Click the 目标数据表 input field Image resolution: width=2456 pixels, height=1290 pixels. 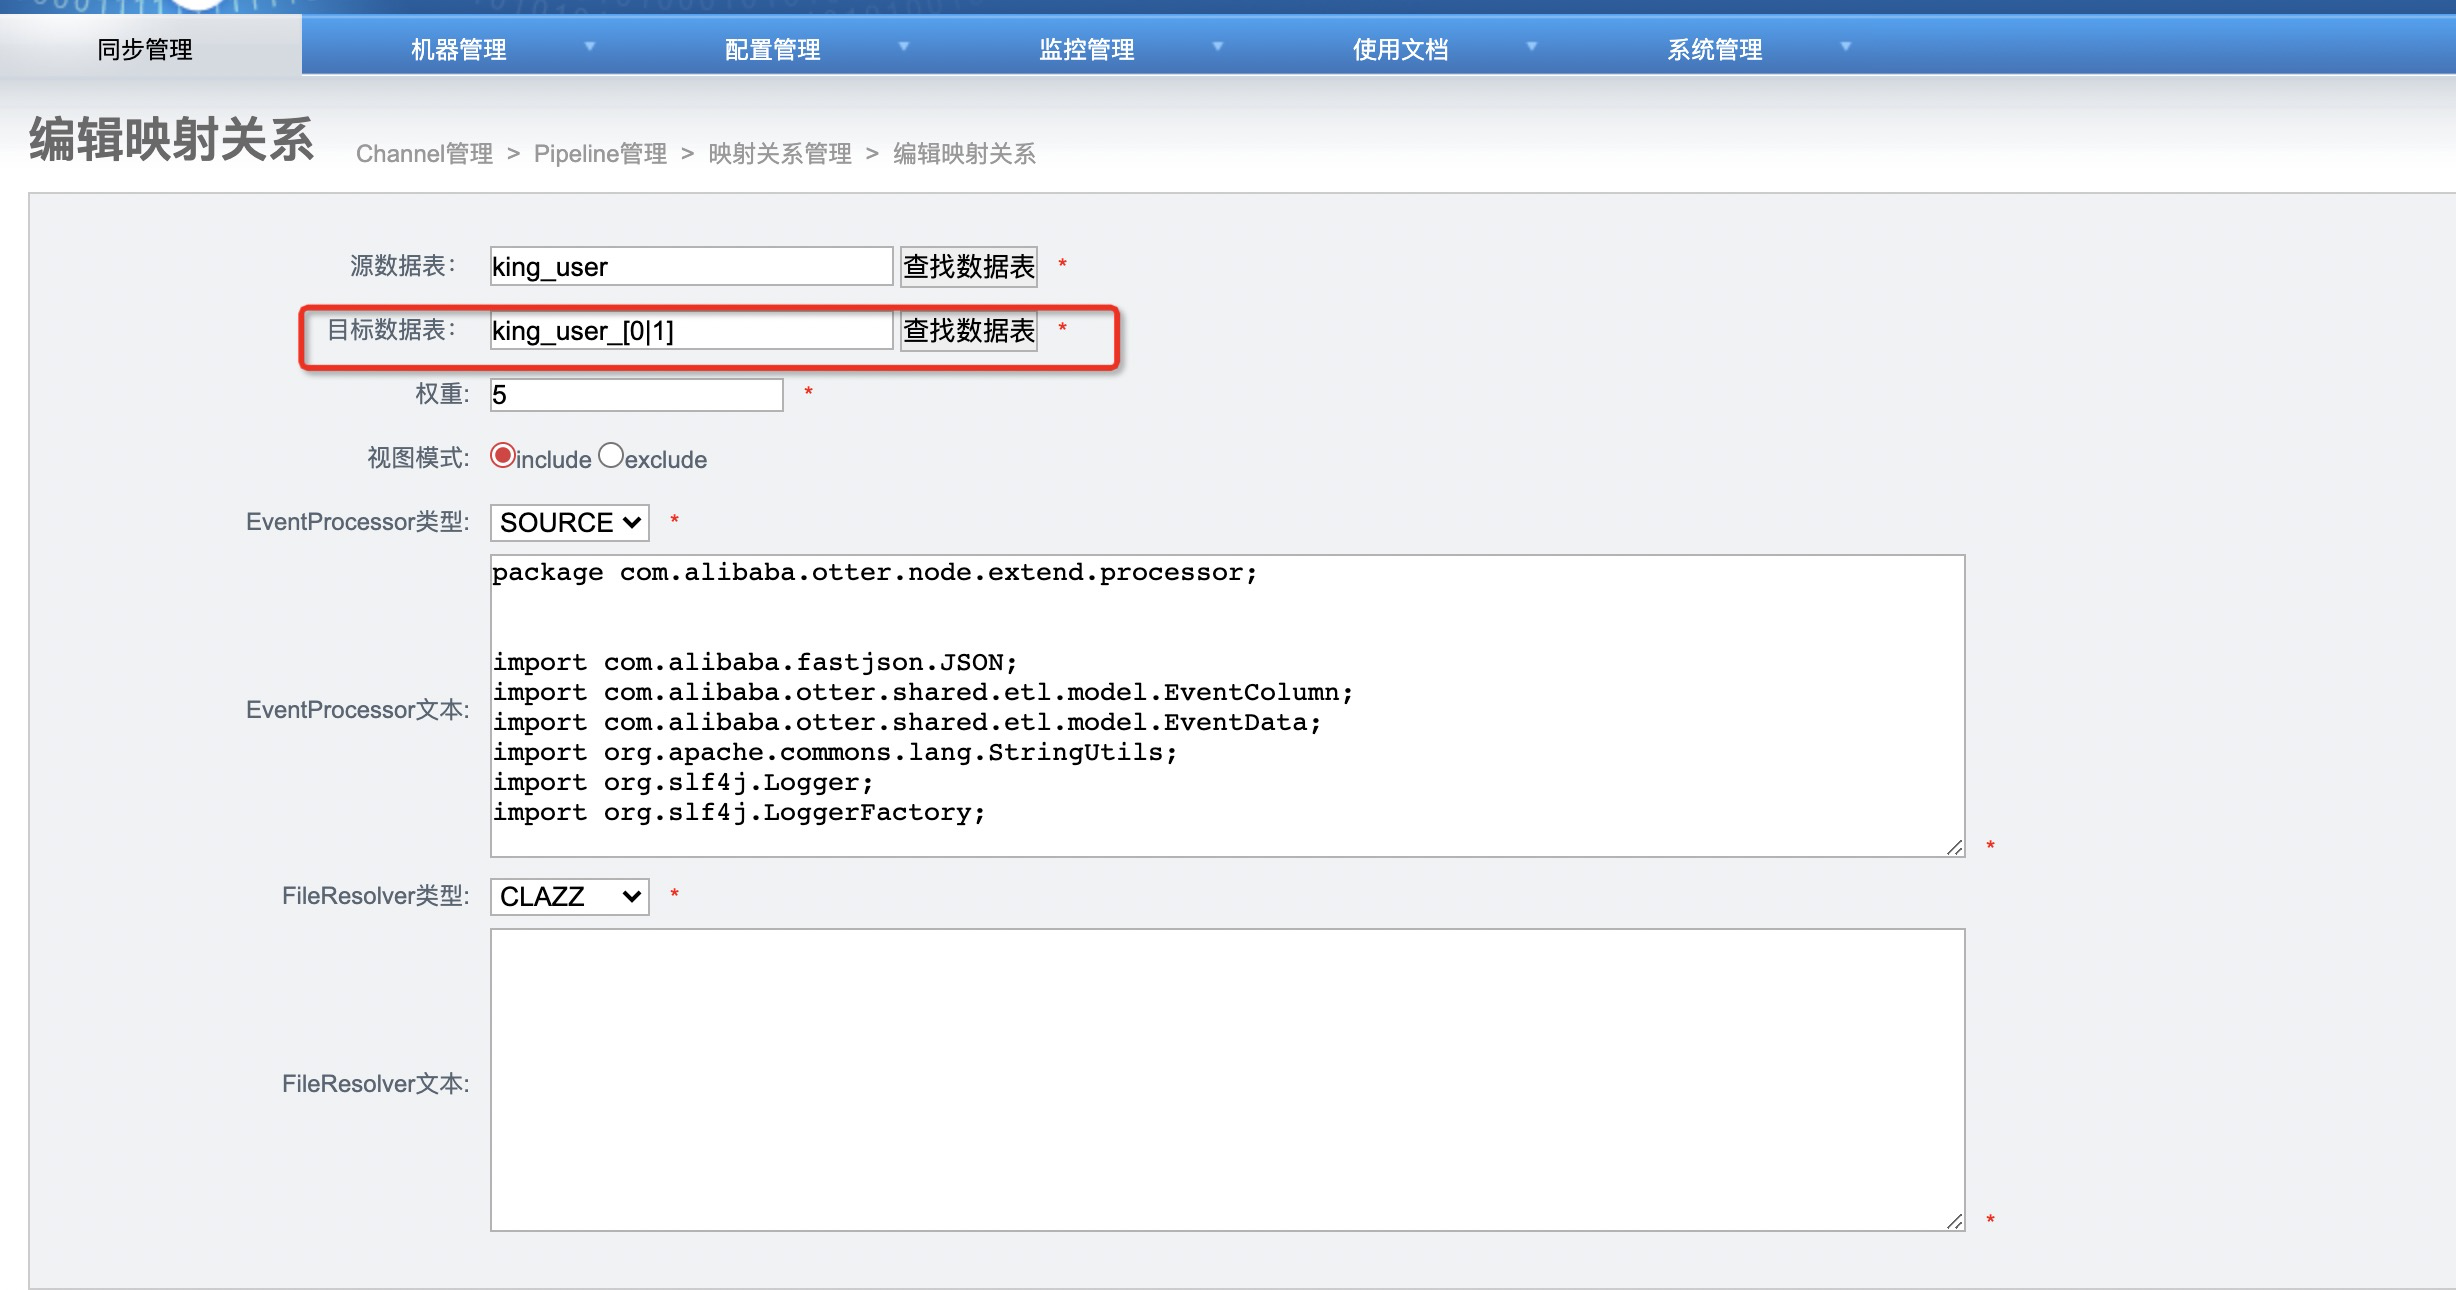[x=691, y=330]
